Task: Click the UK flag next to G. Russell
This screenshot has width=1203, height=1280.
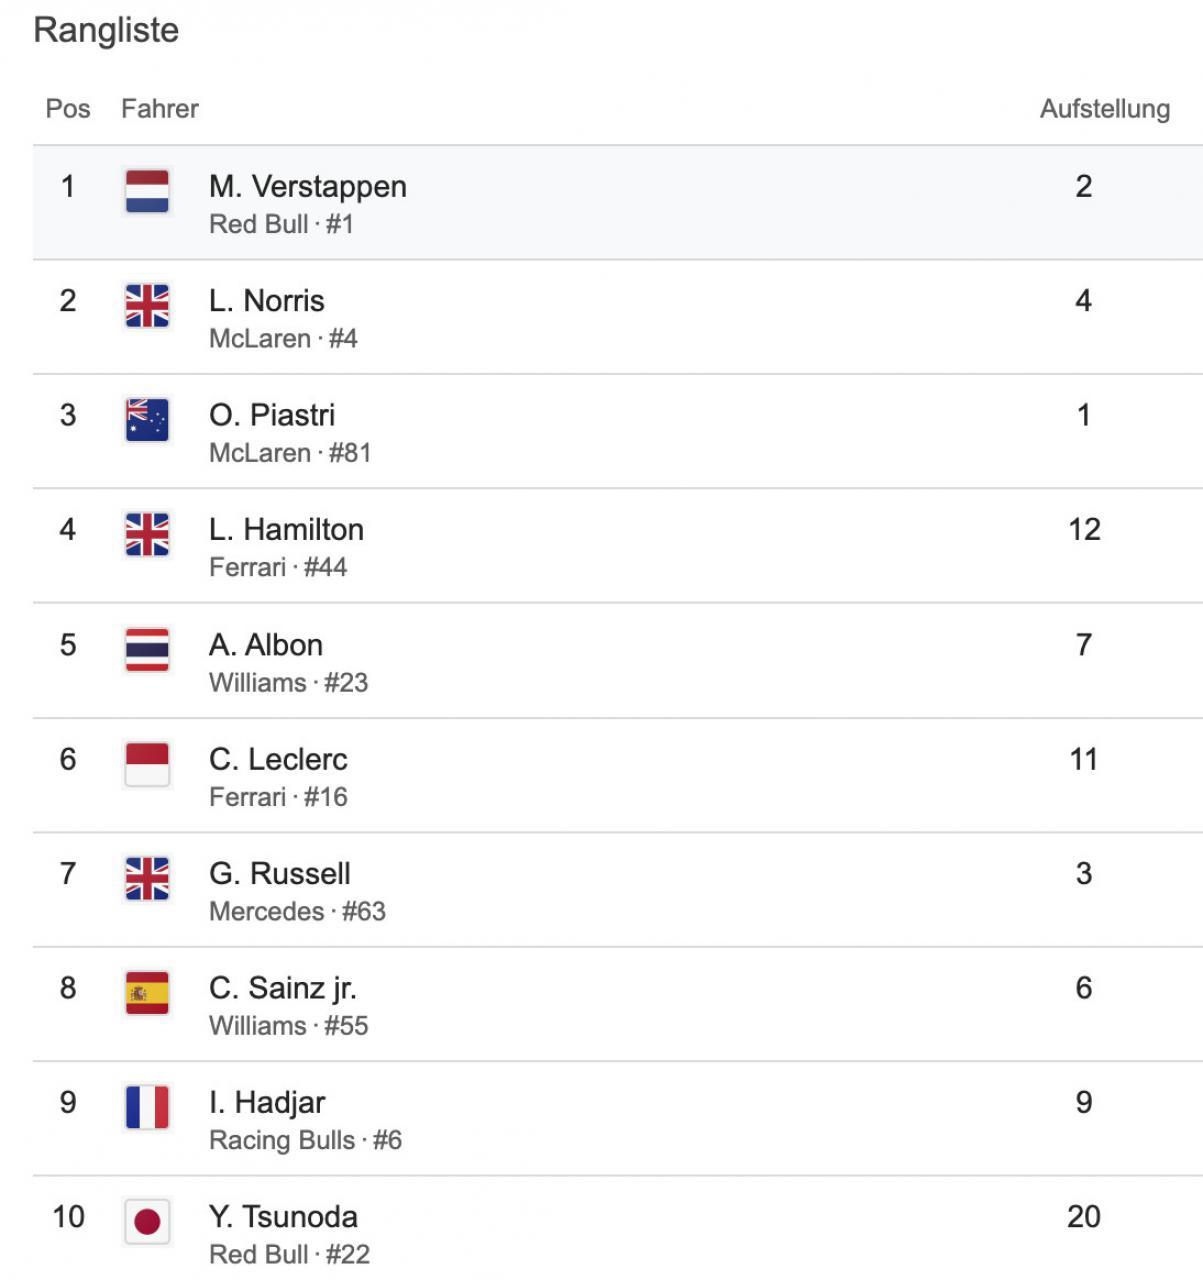Action: 147,878
